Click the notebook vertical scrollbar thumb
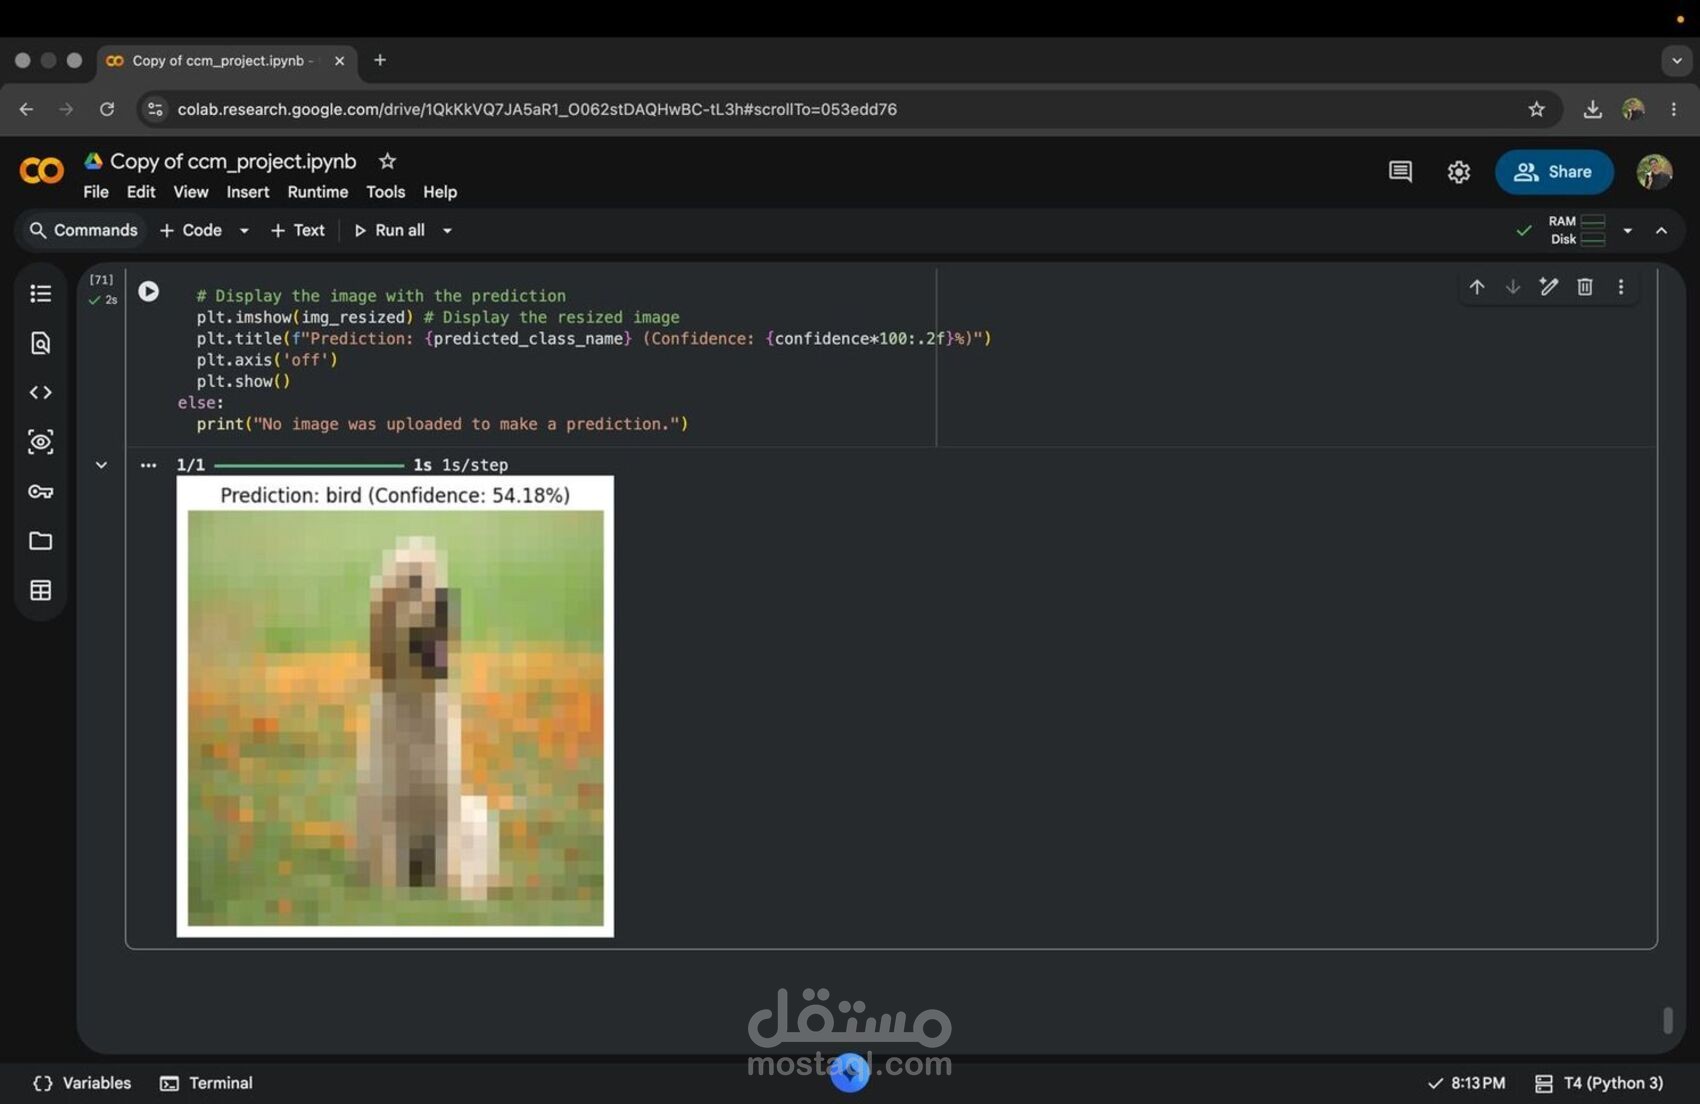 tap(1667, 1020)
